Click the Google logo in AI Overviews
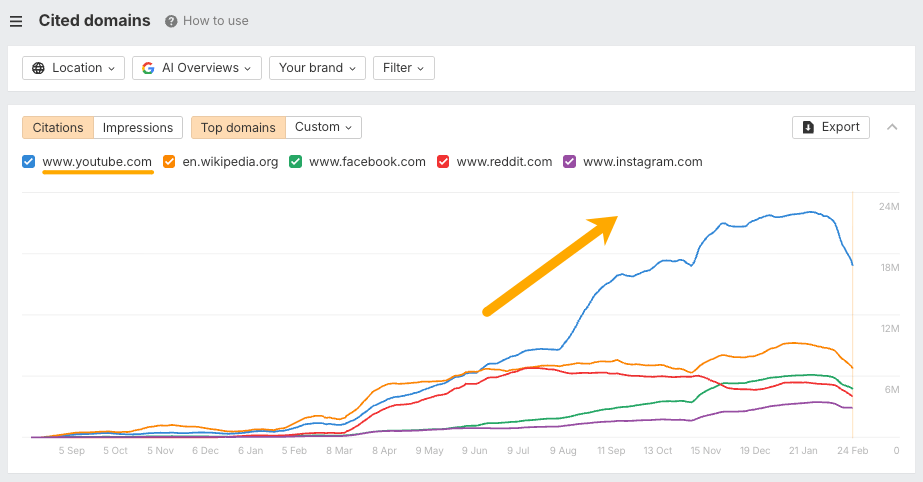Image resolution: width=923 pixels, height=482 pixels. [x=148, y=68]
